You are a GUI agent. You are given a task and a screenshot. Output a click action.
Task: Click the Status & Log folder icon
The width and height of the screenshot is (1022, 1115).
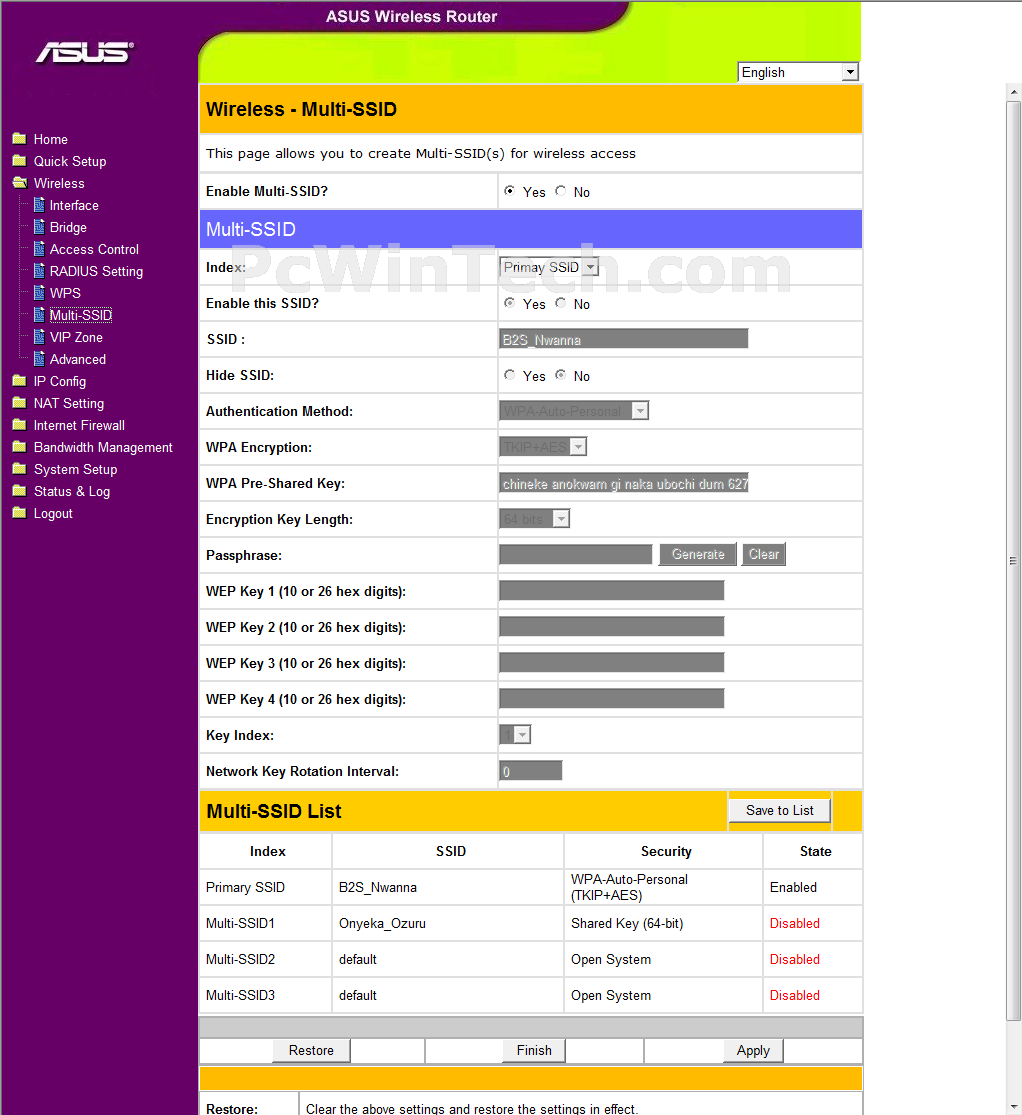20,491
